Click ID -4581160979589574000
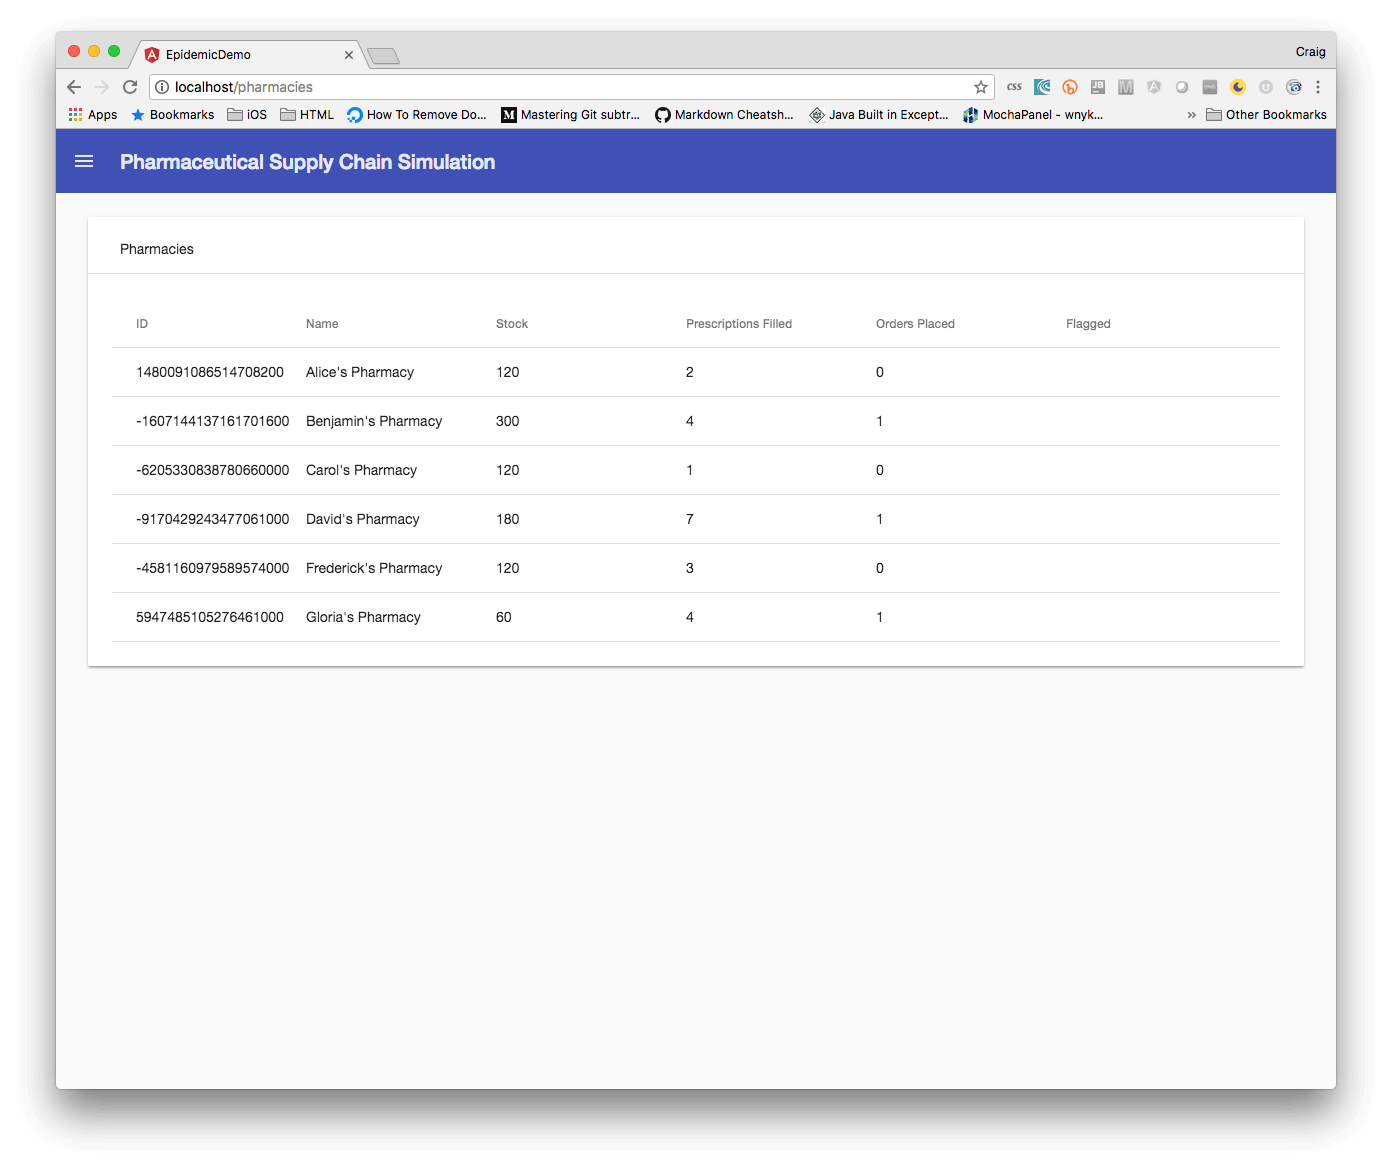Screen dimensions: 1392x1169 pos(213,568)
